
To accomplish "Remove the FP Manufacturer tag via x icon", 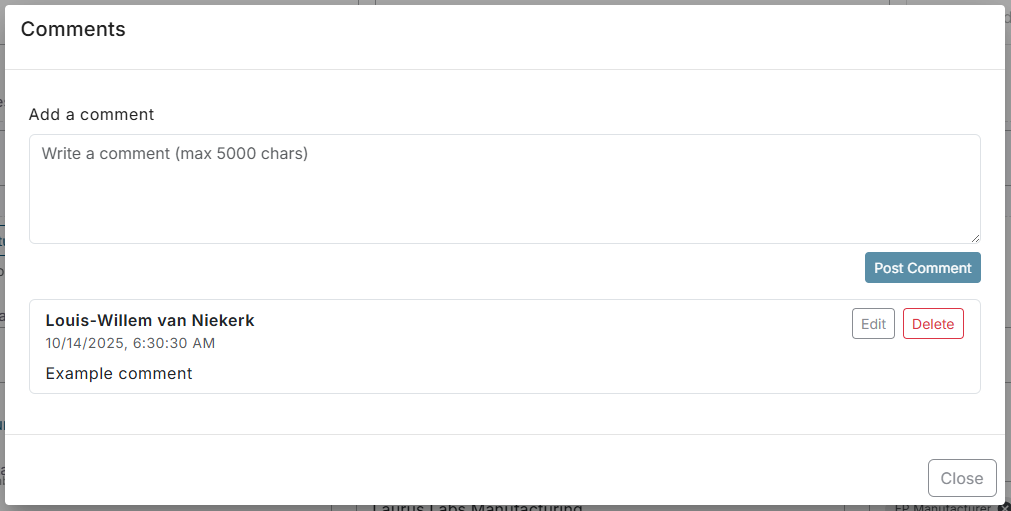I will pos(1003,508).
